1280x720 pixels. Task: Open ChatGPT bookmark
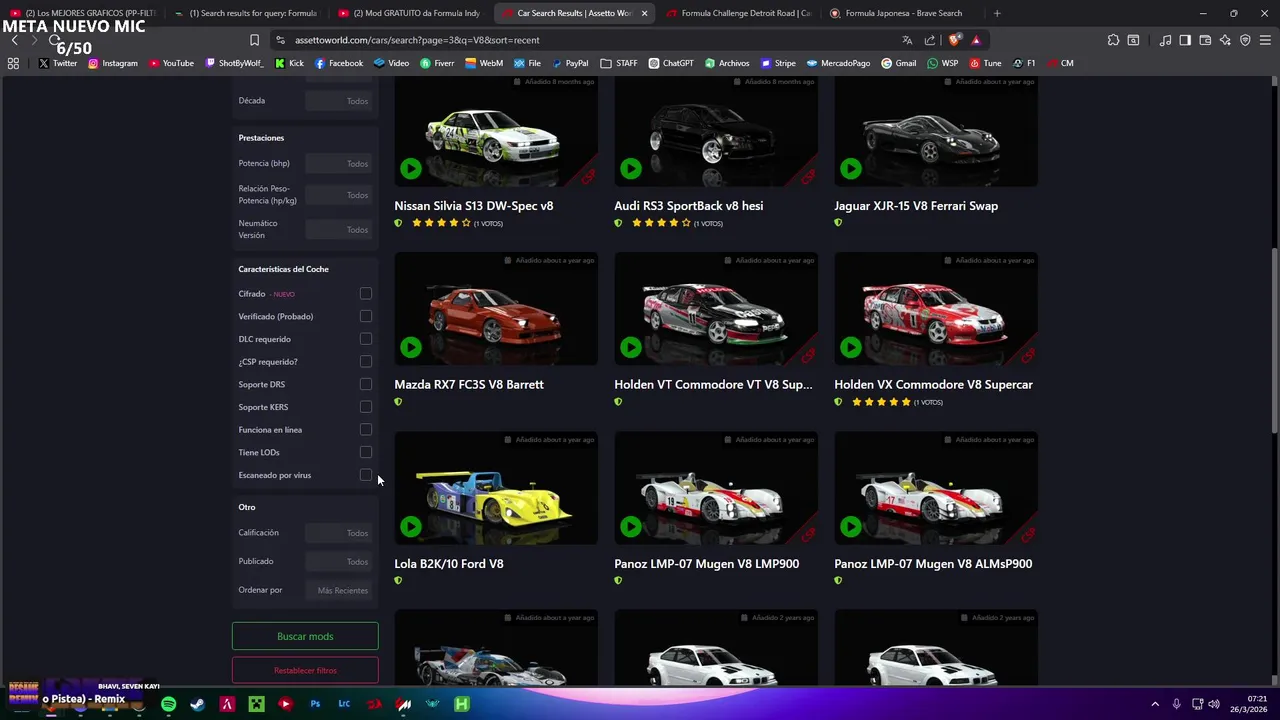[x=671, y=63]
